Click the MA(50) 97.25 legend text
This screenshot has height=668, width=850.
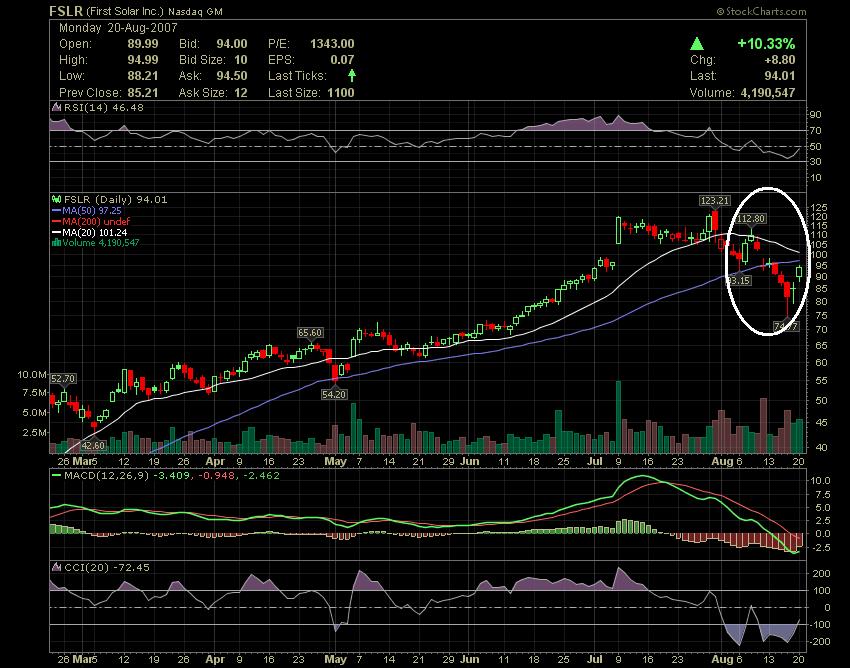(x=92, y=210)
